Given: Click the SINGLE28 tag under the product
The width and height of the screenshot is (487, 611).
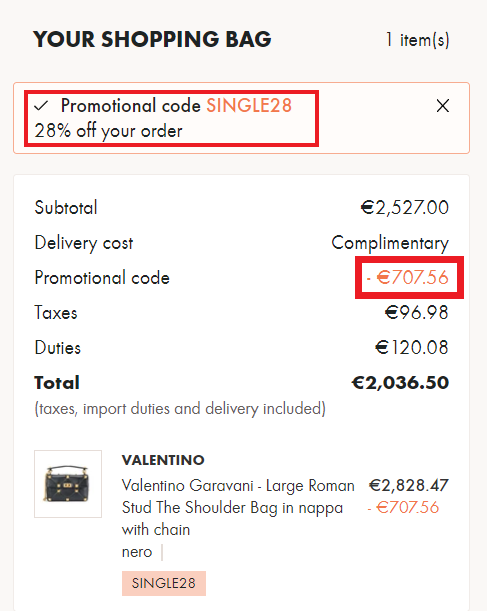Looking at the screenshot, I should (164, 583).
